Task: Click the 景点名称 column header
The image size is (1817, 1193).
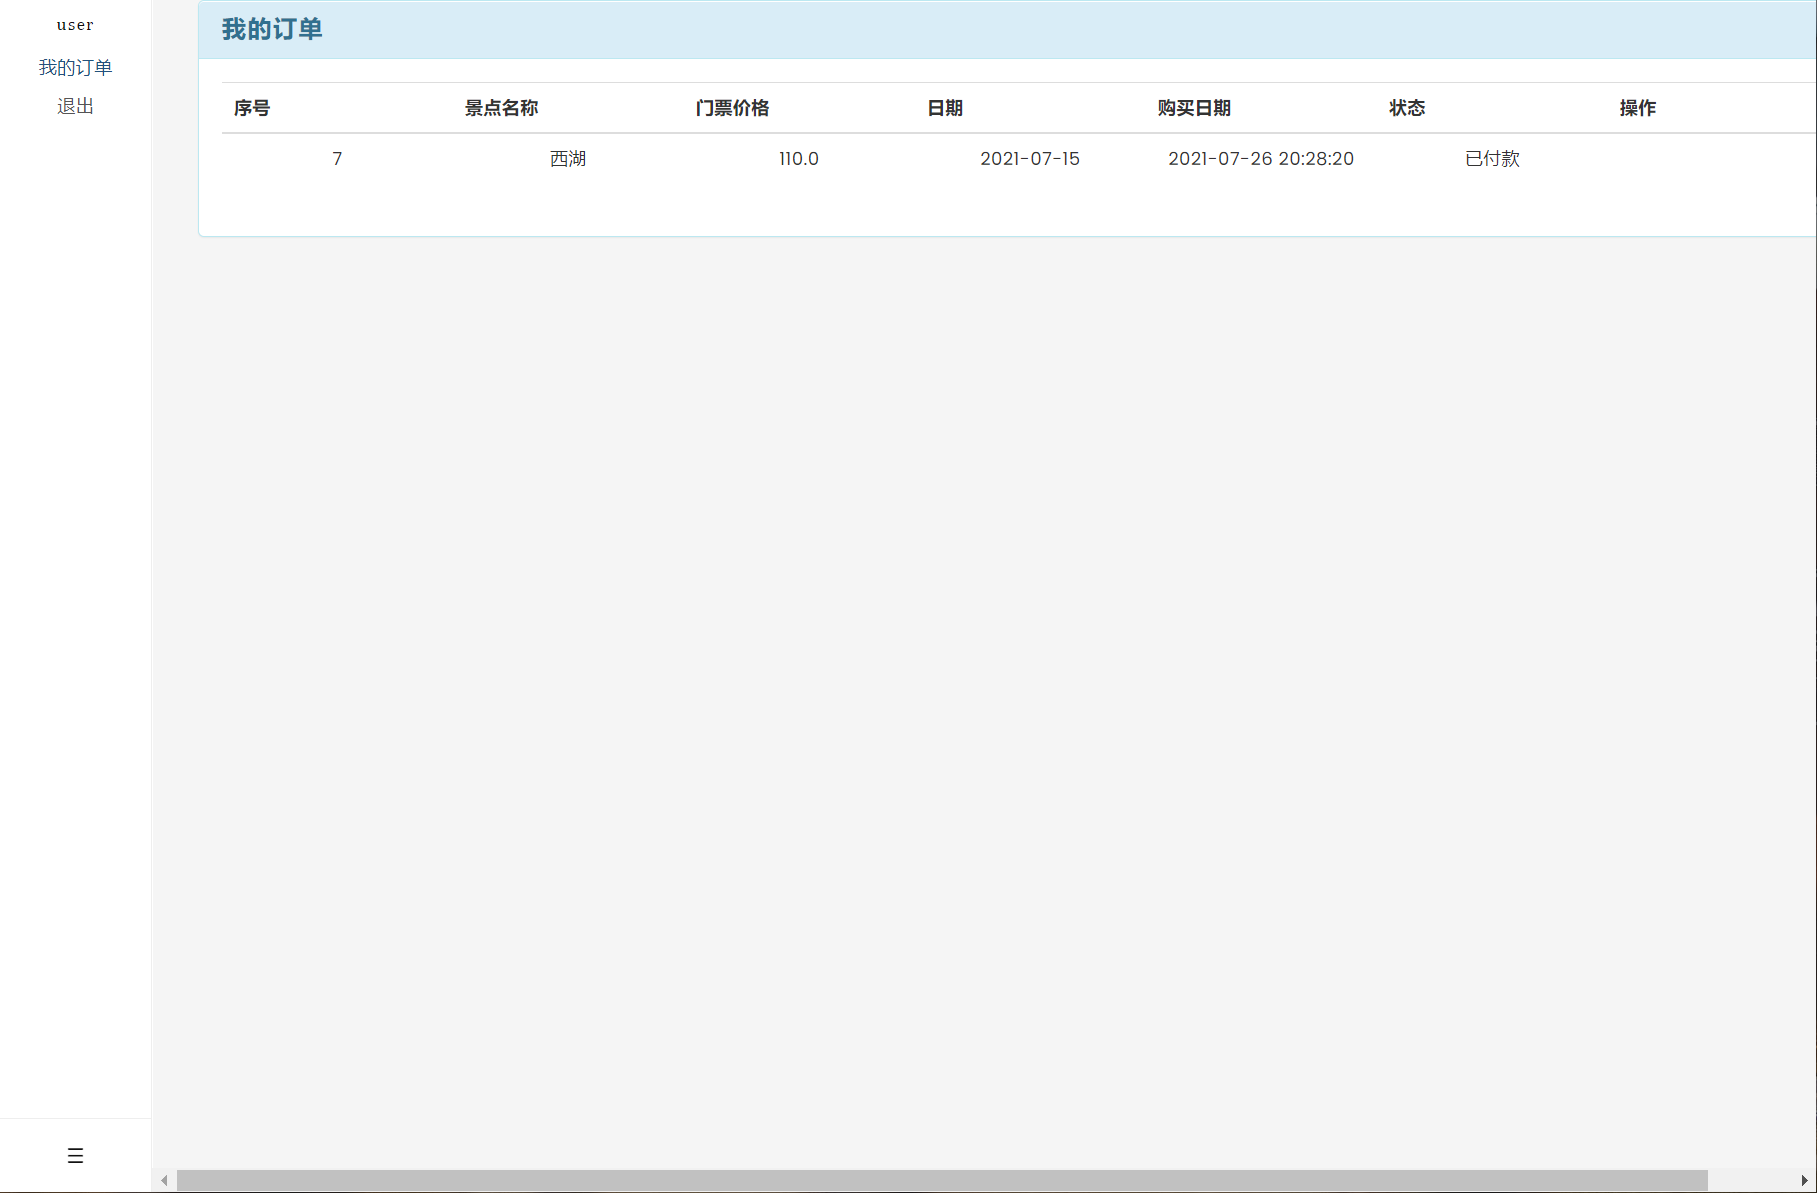Action: (501, 108)
